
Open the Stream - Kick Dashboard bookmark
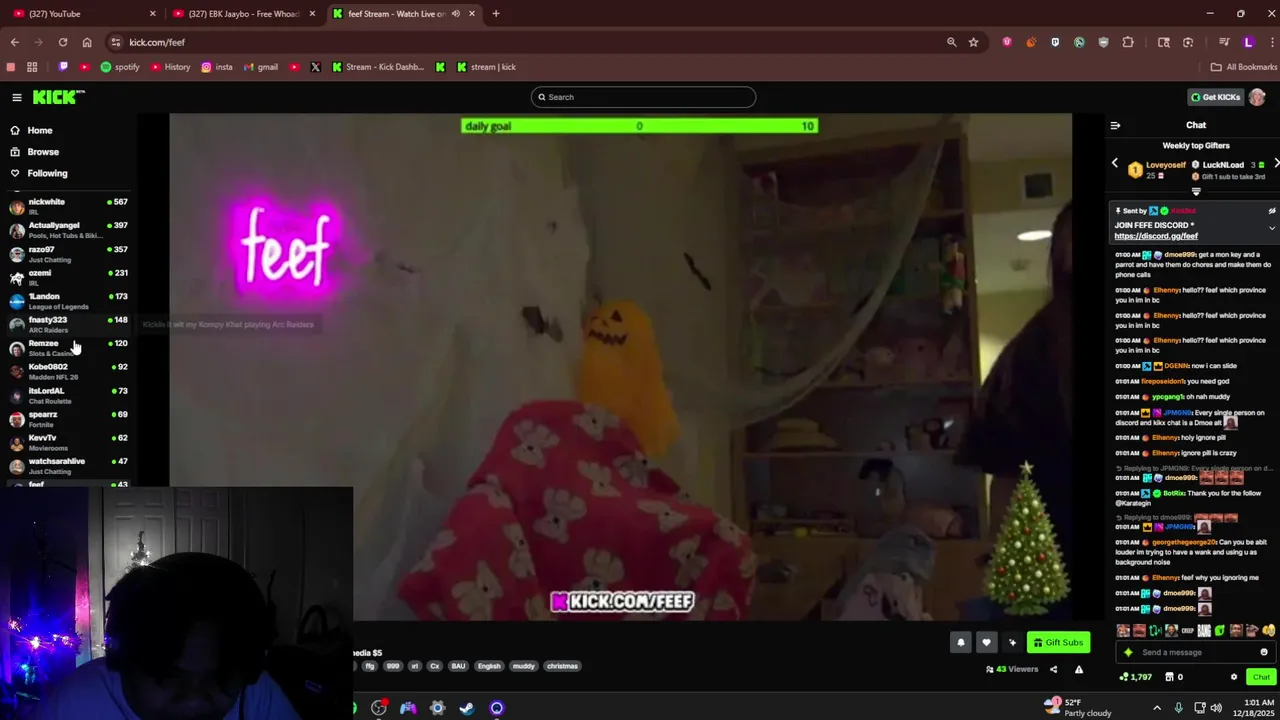point(378,67)
